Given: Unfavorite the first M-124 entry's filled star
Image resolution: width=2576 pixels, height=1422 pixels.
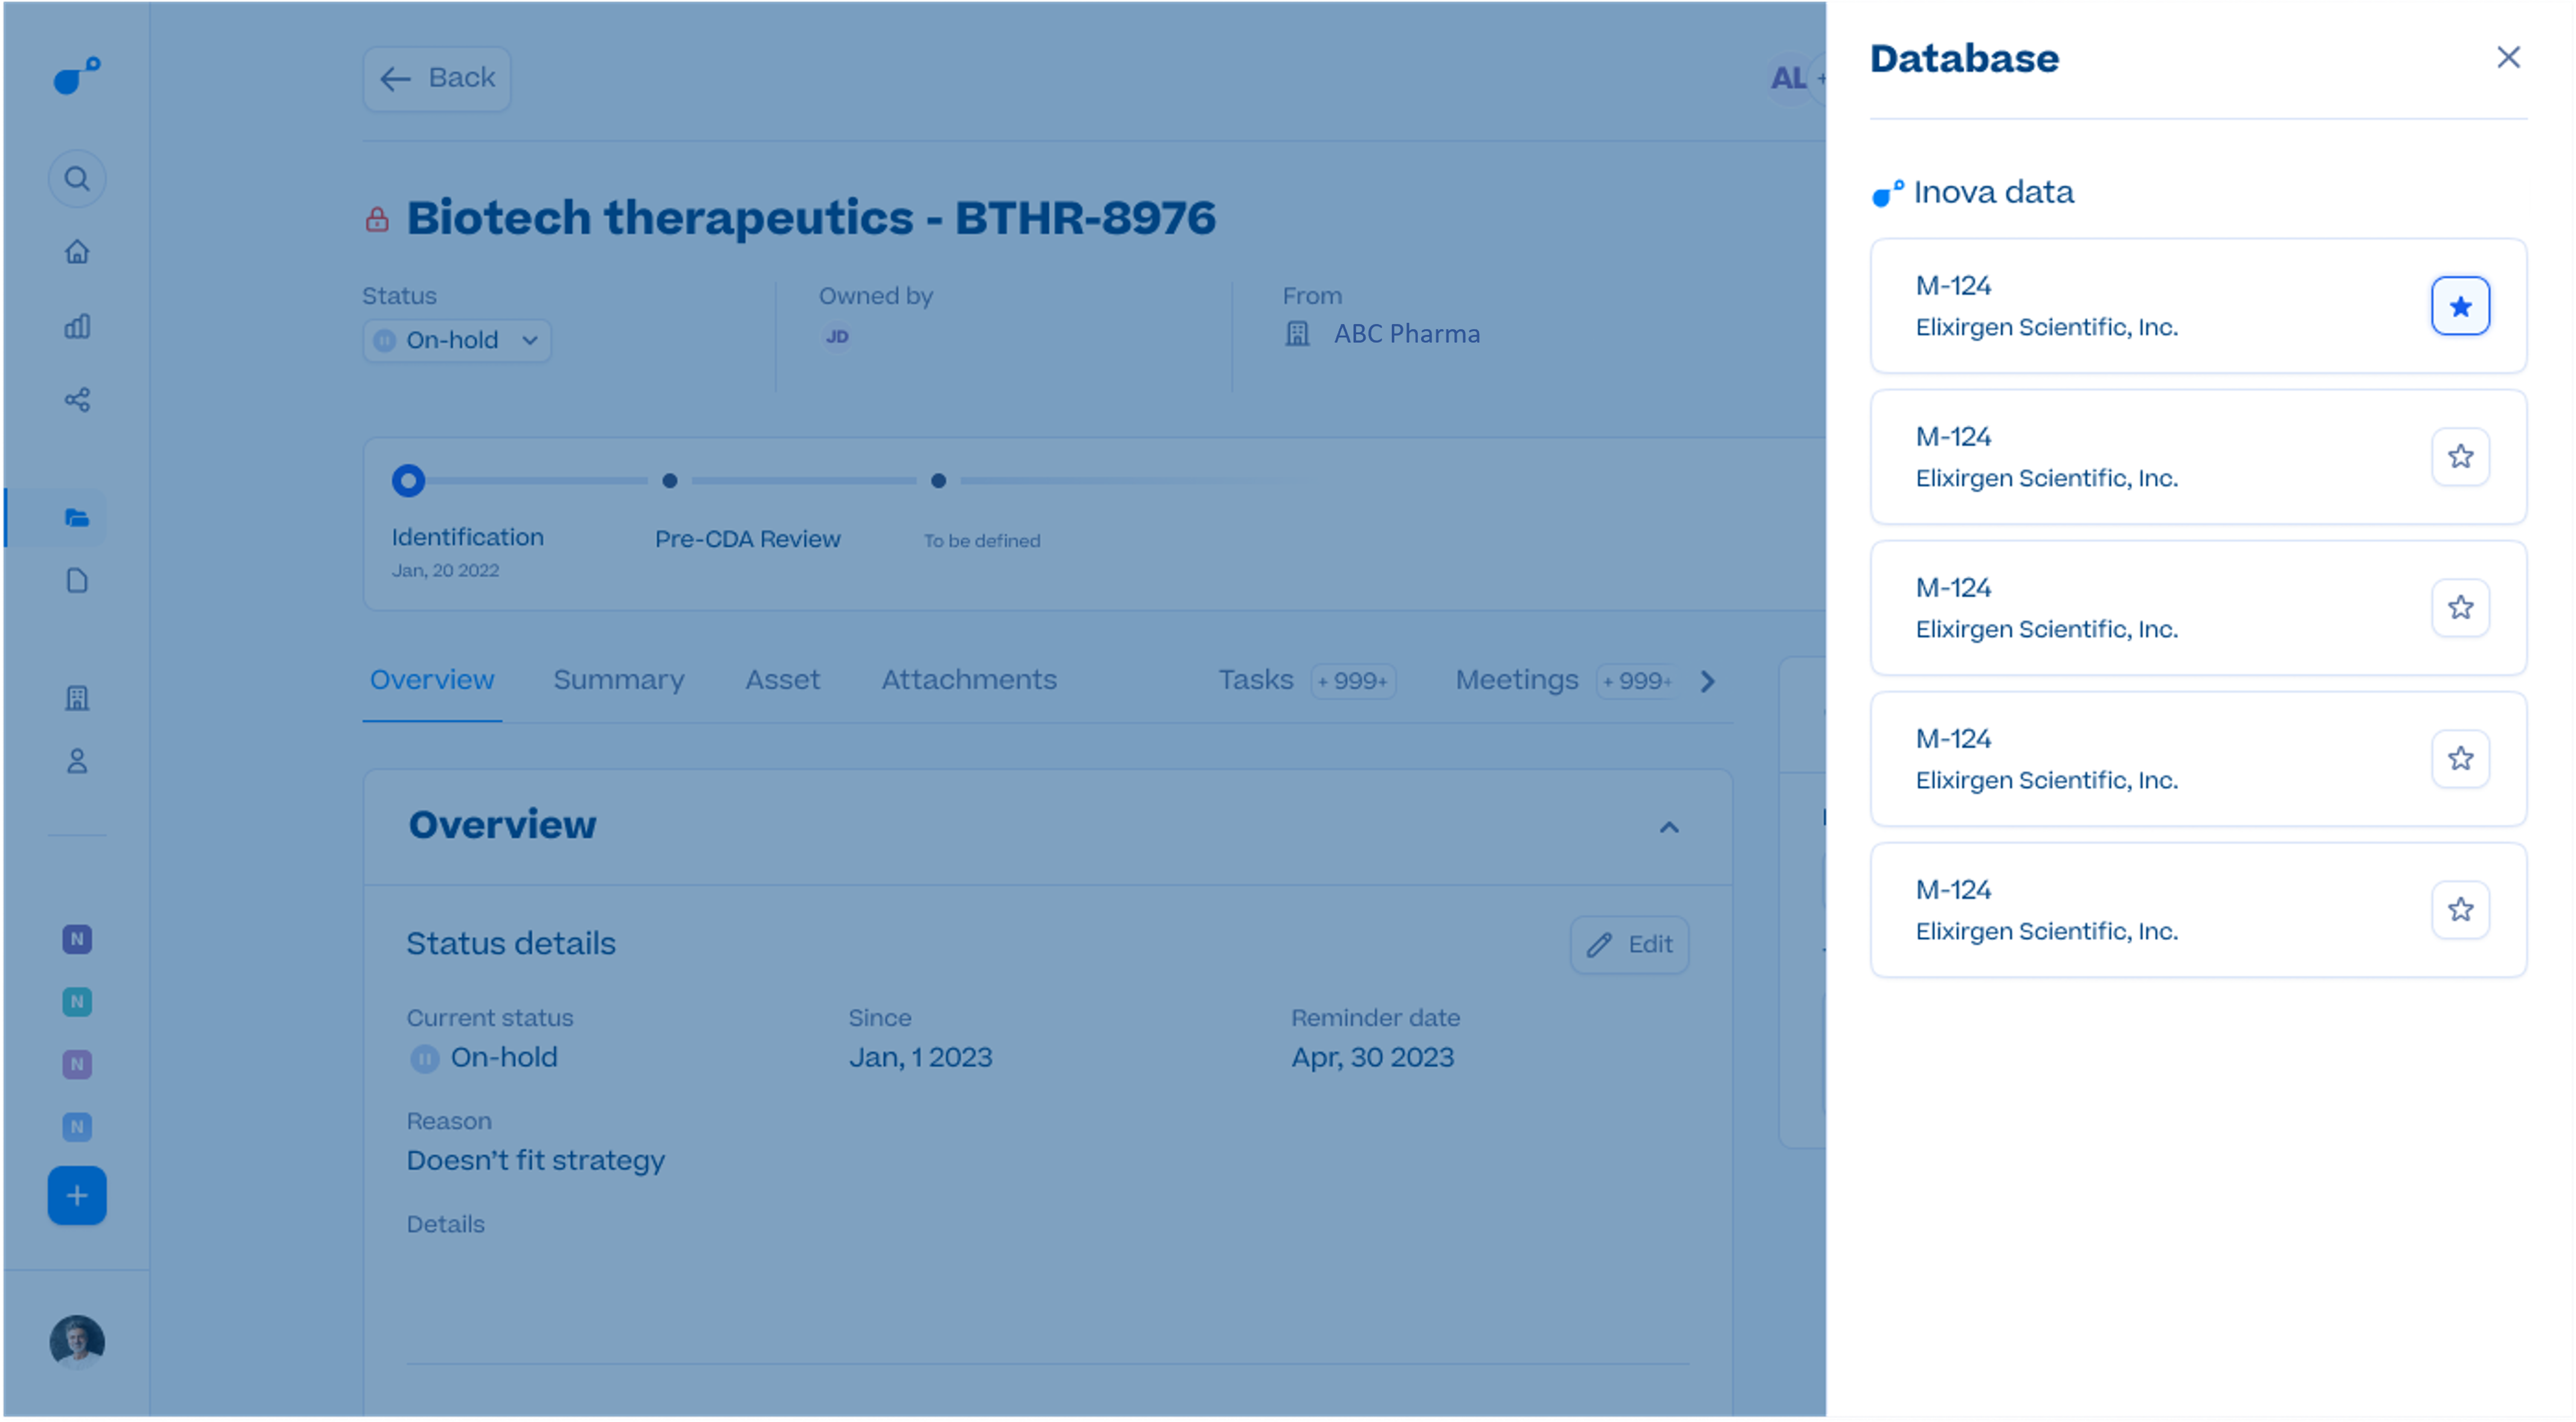Looking at the screenshot, I should click(x=2460, y=306).
